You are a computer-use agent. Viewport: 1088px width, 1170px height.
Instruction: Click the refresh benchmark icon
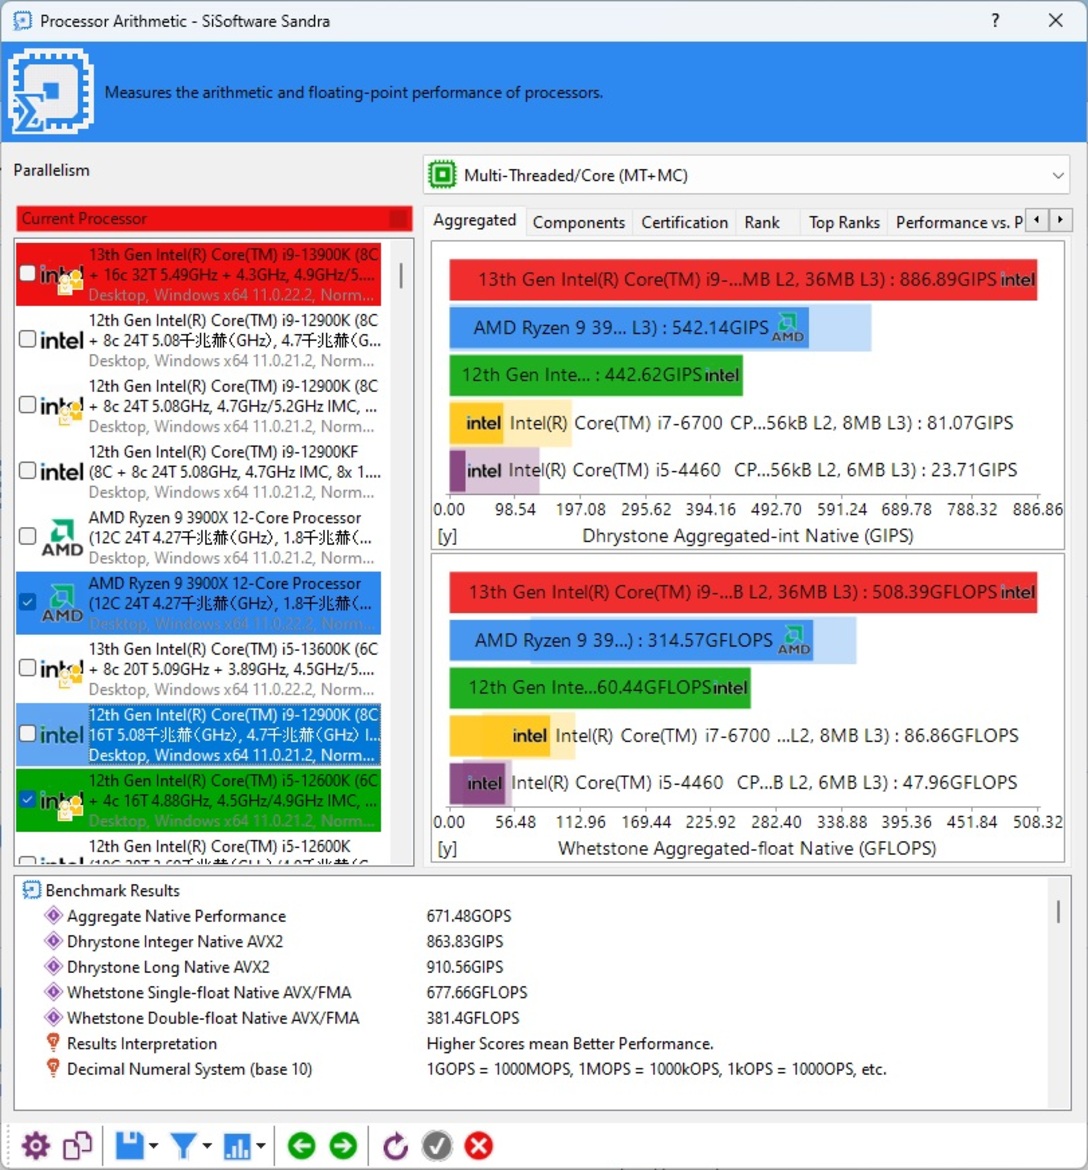[395, 1145]
